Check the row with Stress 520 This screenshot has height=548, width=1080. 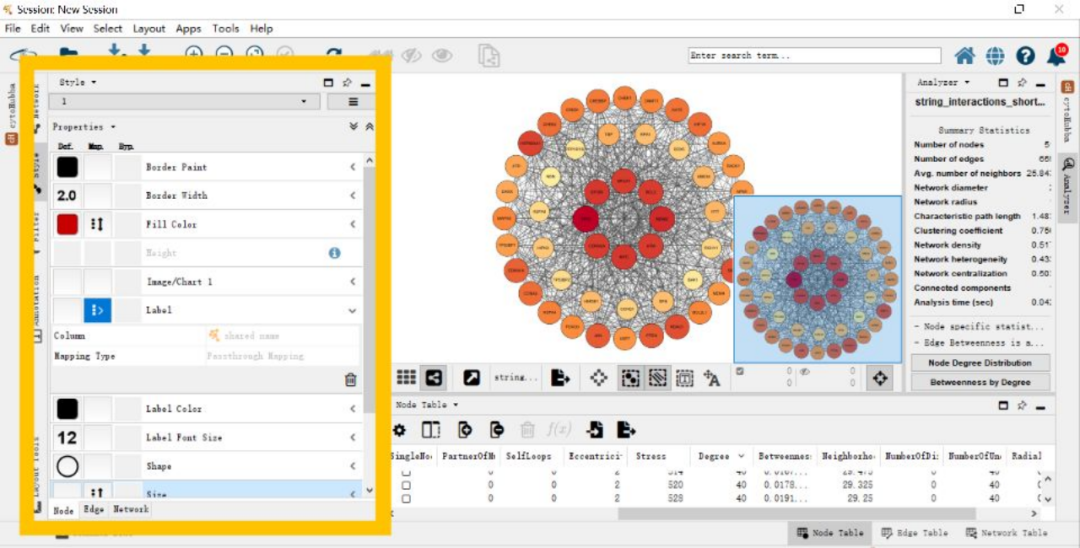[x=406, y=485]
